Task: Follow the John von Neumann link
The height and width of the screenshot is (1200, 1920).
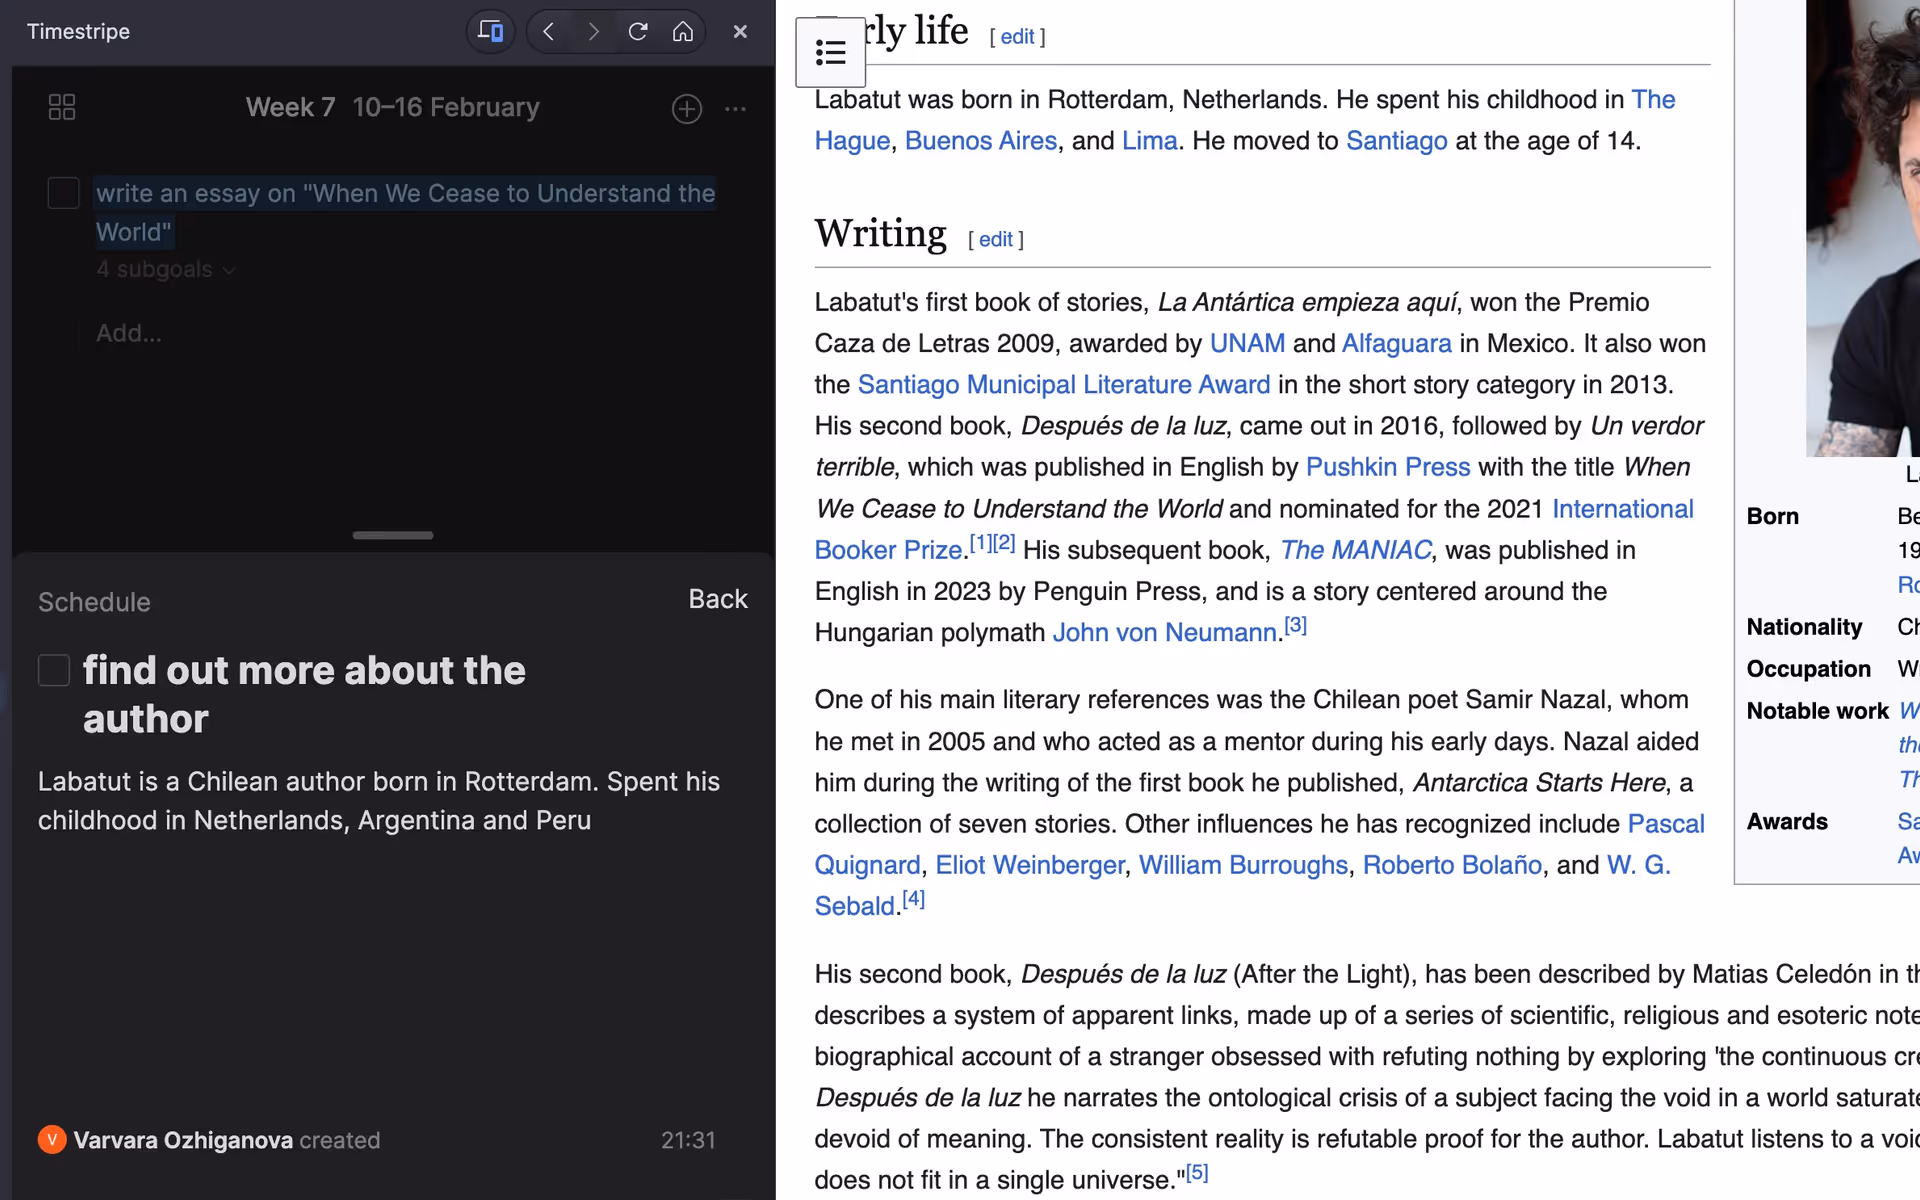Action: point(1164,633)
